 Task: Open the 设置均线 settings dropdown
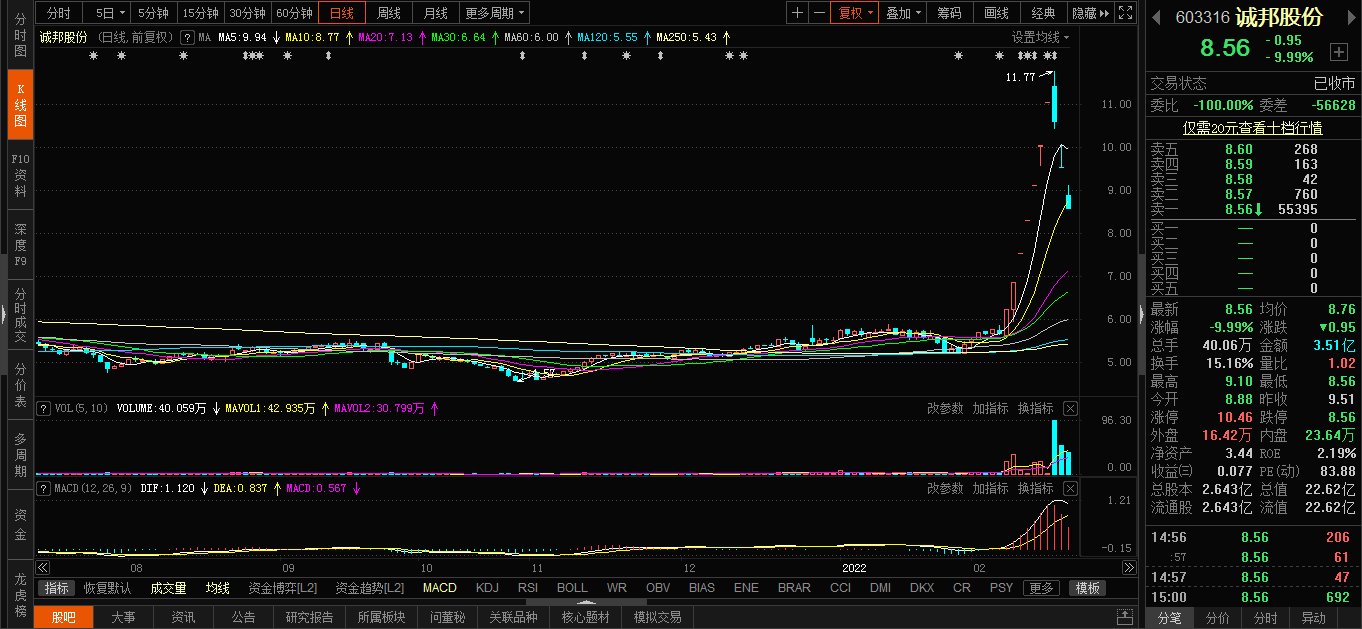click(1039, 37)
